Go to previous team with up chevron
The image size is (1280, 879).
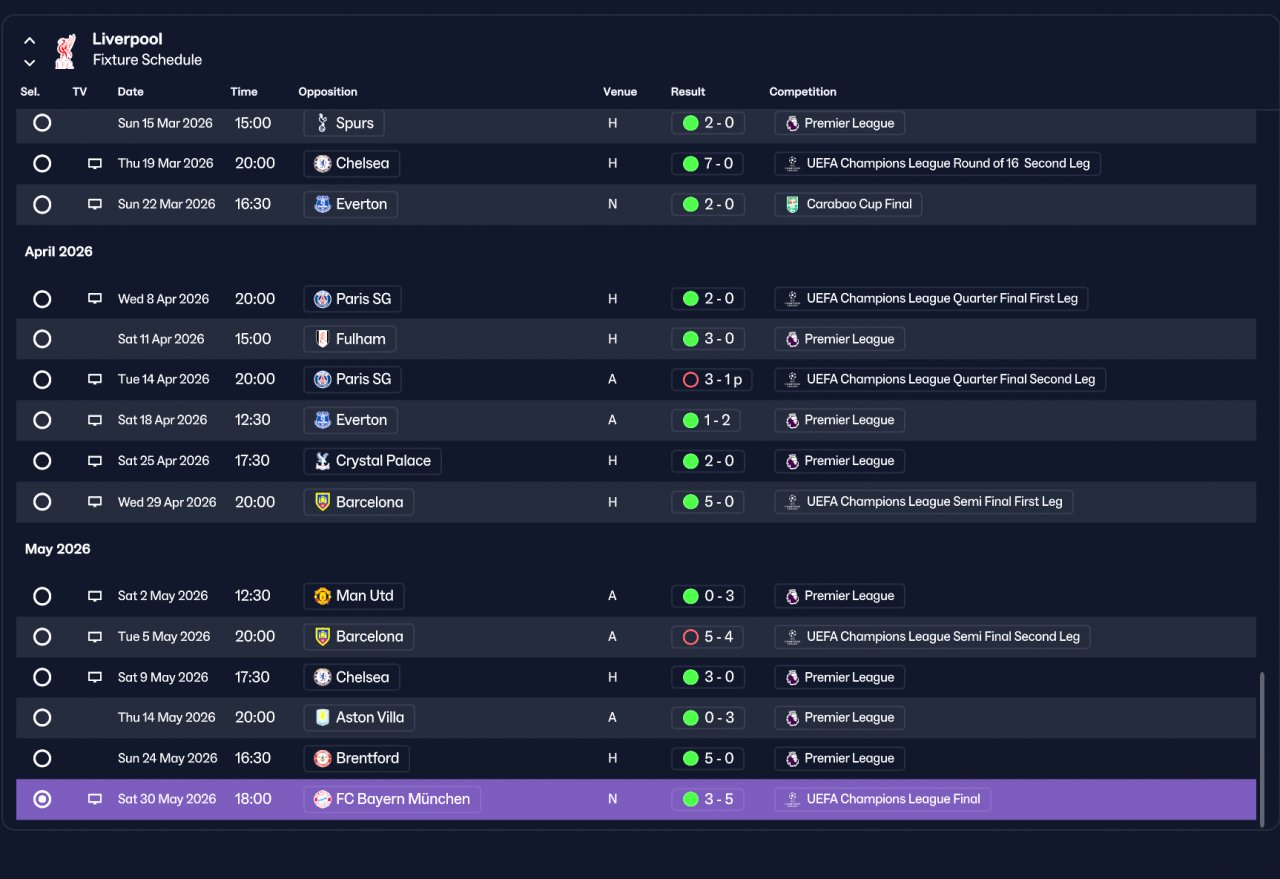(x=30, y=41)
